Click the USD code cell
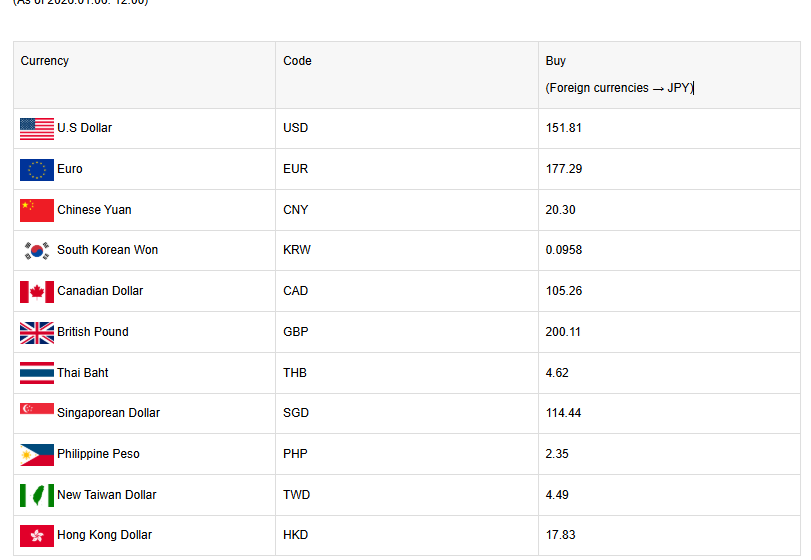The height and width of the screenshot is (560, 811). coord(295,128)
